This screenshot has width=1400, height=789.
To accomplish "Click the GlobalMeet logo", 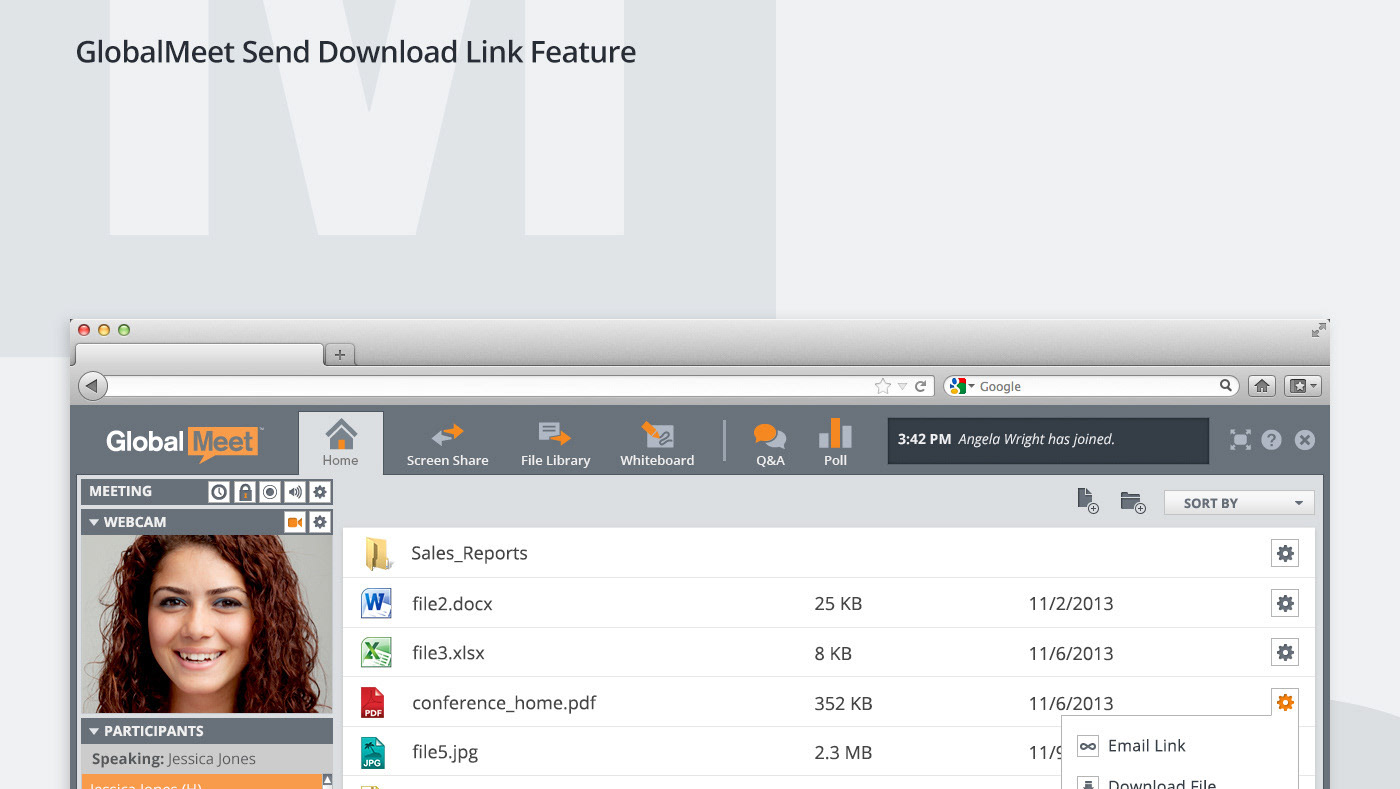I will click(x=185, y=442).
